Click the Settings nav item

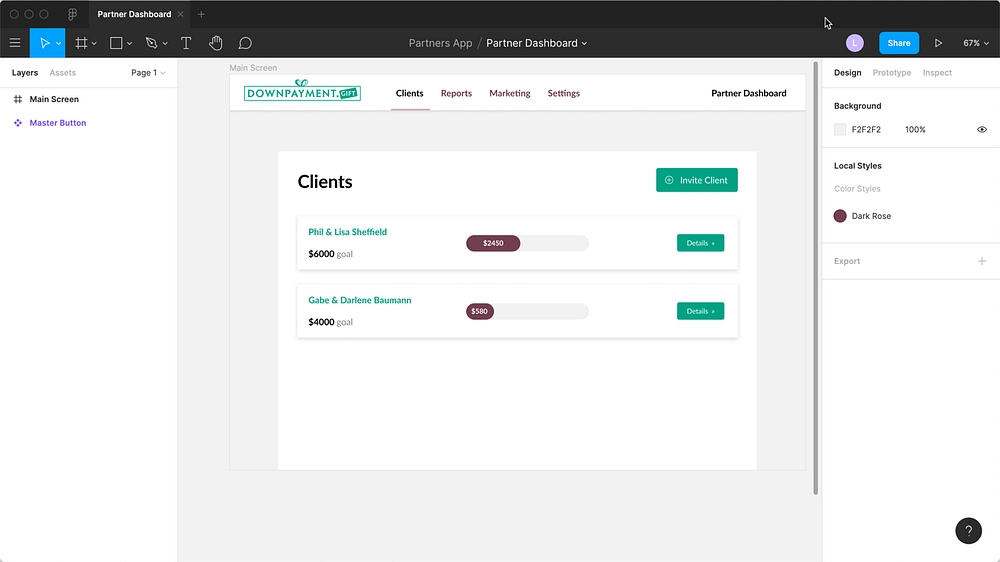click(564, 93)
